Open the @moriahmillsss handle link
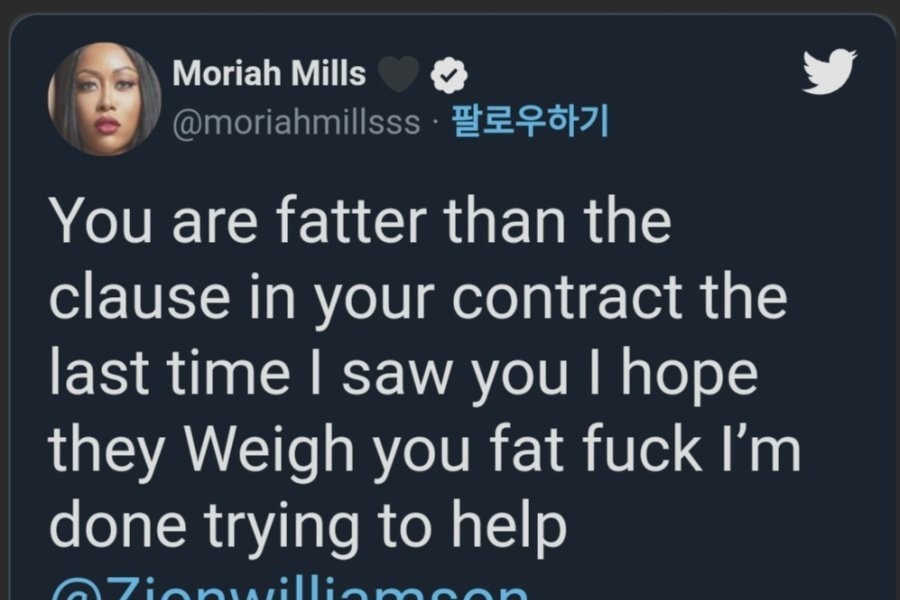This screenshot has height=600, width=900. pos(297,124)
